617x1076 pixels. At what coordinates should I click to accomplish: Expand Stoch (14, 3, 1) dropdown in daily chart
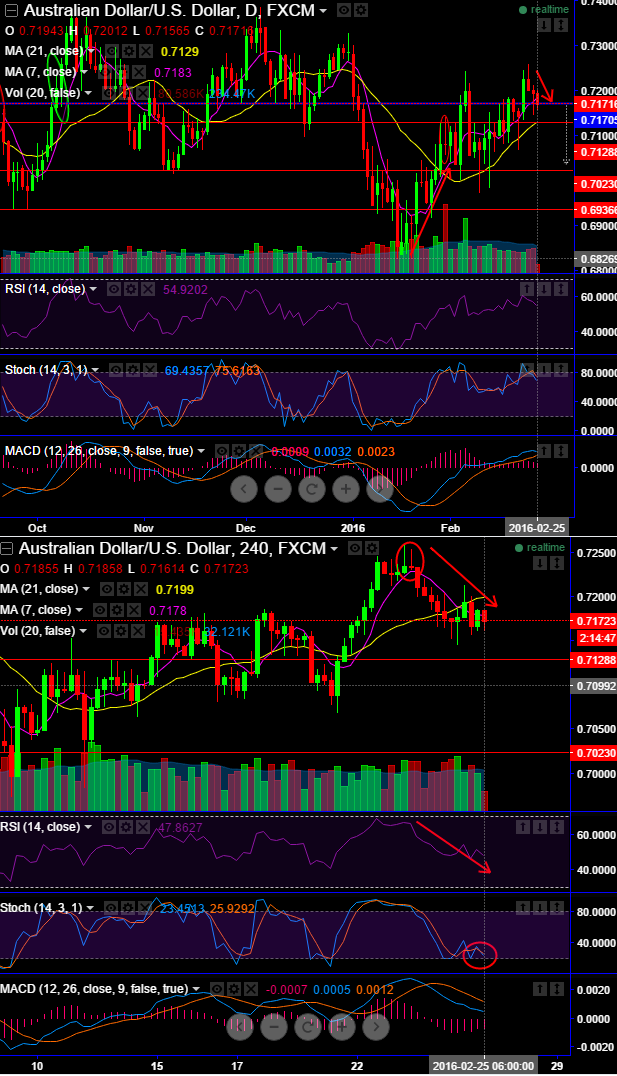95,371
